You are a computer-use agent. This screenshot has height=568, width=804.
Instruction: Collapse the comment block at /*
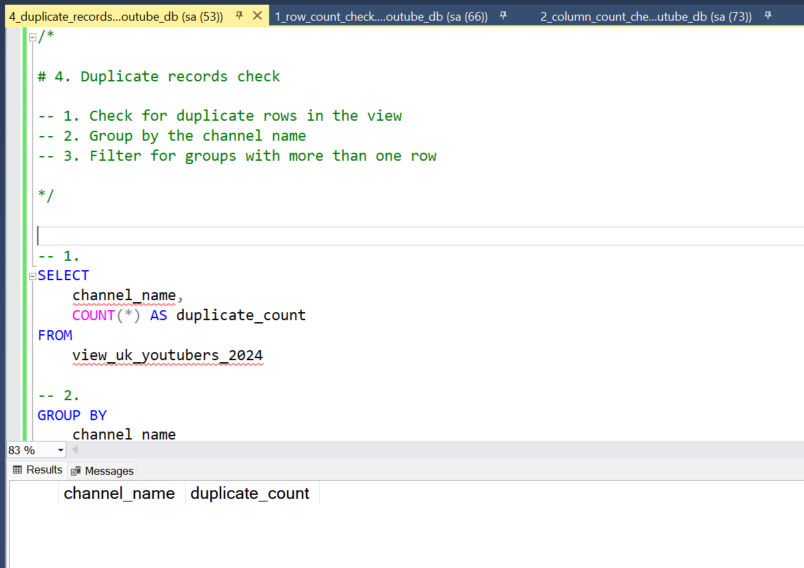[33, 37]
